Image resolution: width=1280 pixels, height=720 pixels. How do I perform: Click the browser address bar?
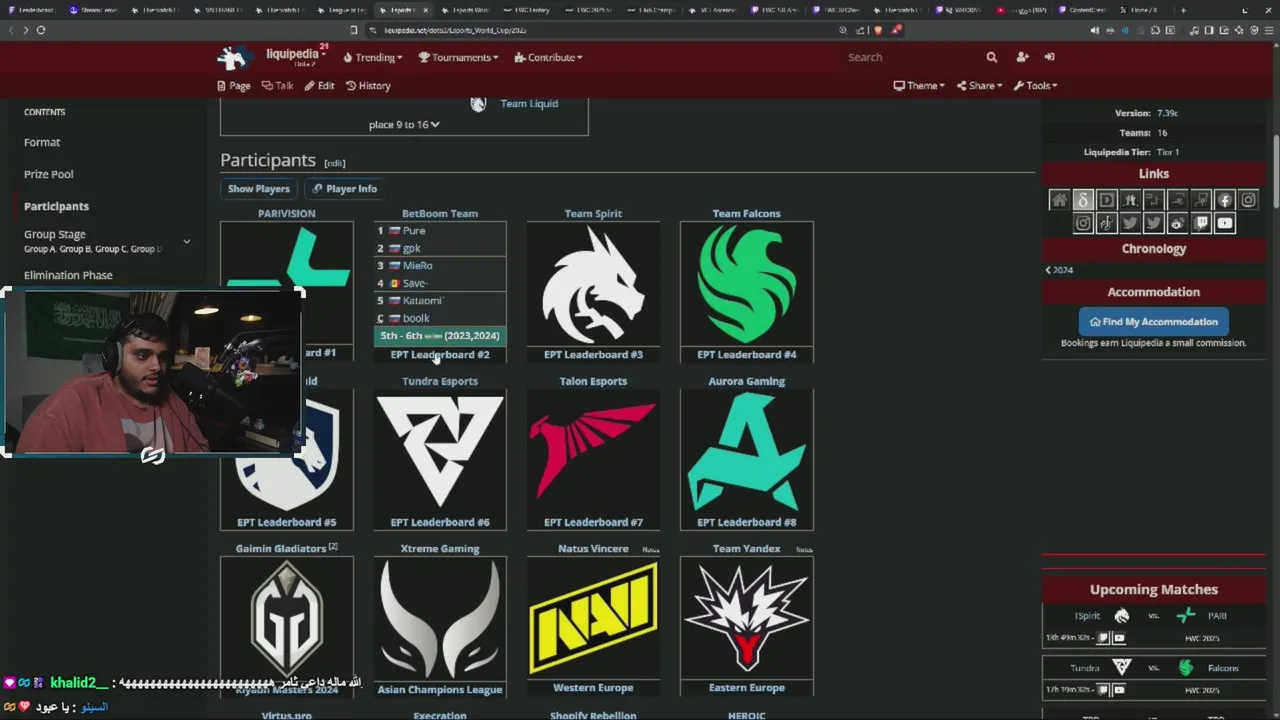[x=600, y=30]
